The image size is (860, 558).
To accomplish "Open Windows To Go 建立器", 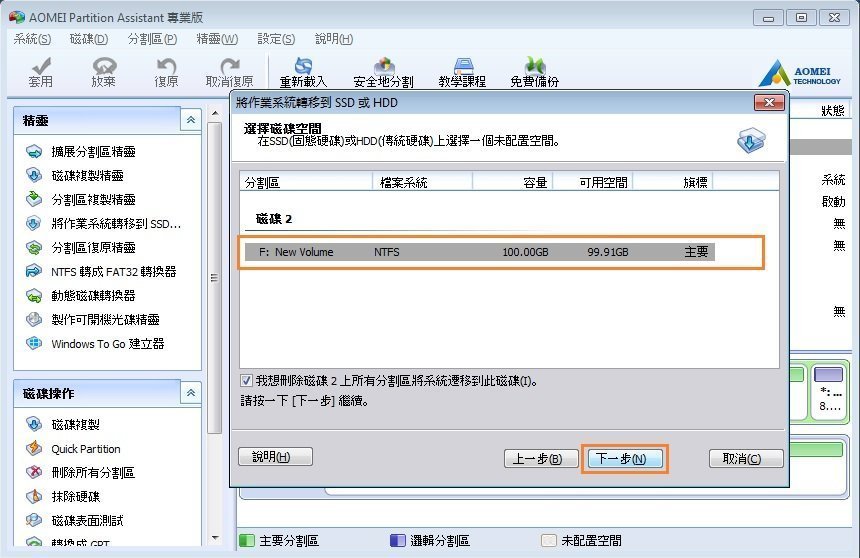I will tap(108, 344).
